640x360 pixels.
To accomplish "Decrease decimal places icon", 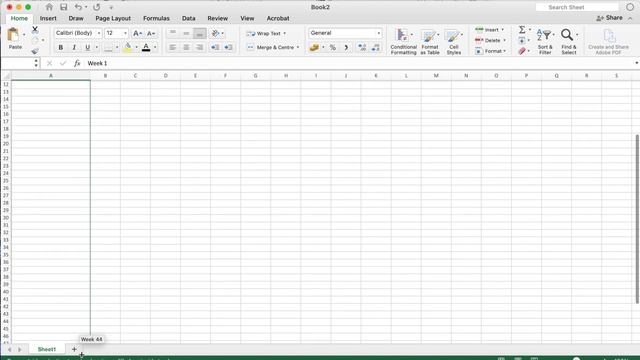I will click(x=376, y=47).
